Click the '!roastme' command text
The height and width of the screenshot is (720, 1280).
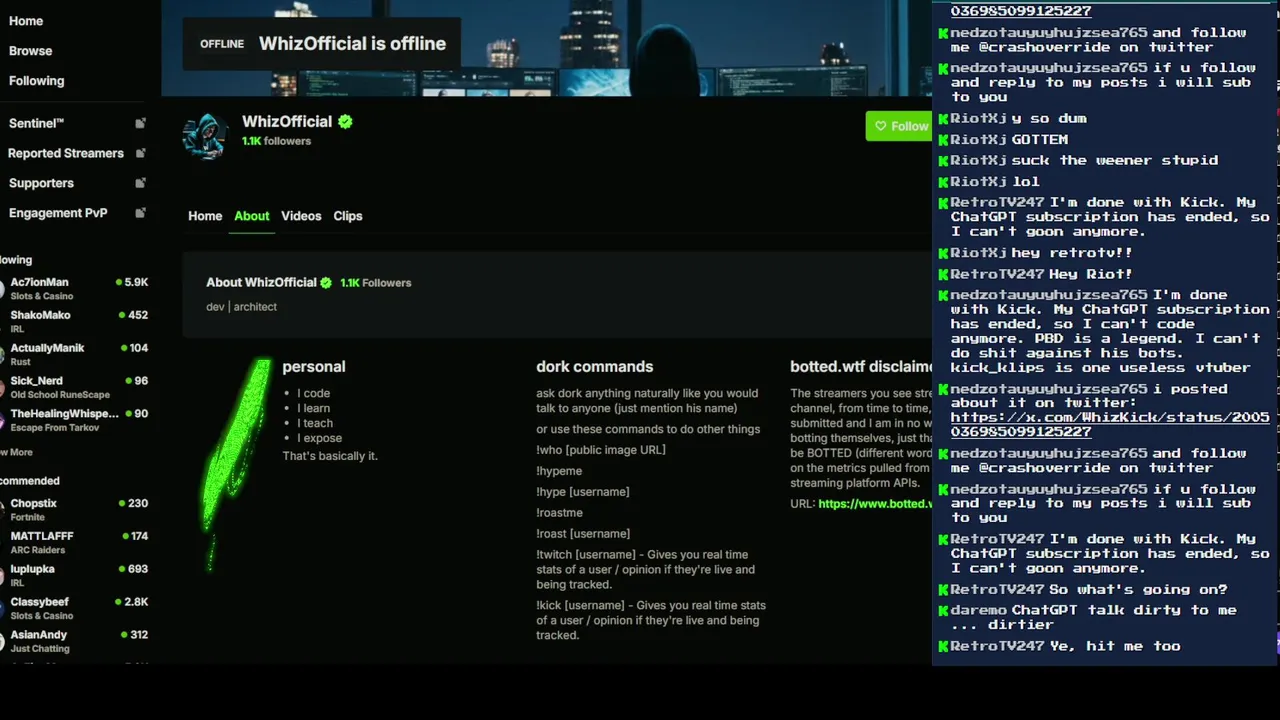click(x=559, y=513)
